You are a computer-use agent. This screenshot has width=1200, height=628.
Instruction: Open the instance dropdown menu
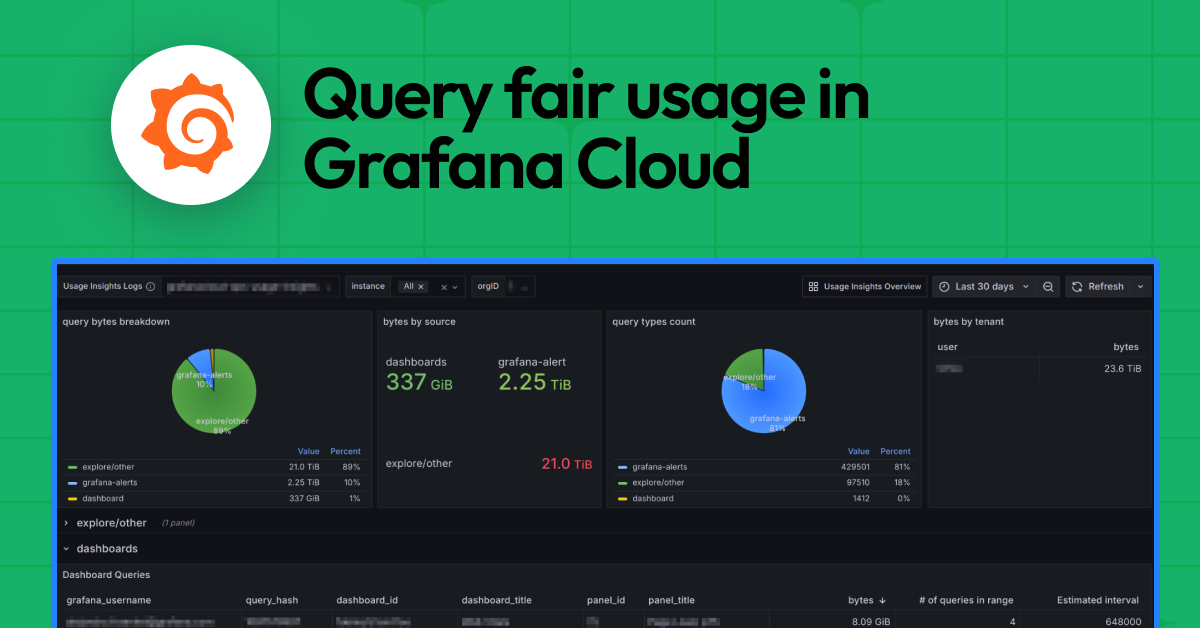pyautogui.click(x=454, y=286)
